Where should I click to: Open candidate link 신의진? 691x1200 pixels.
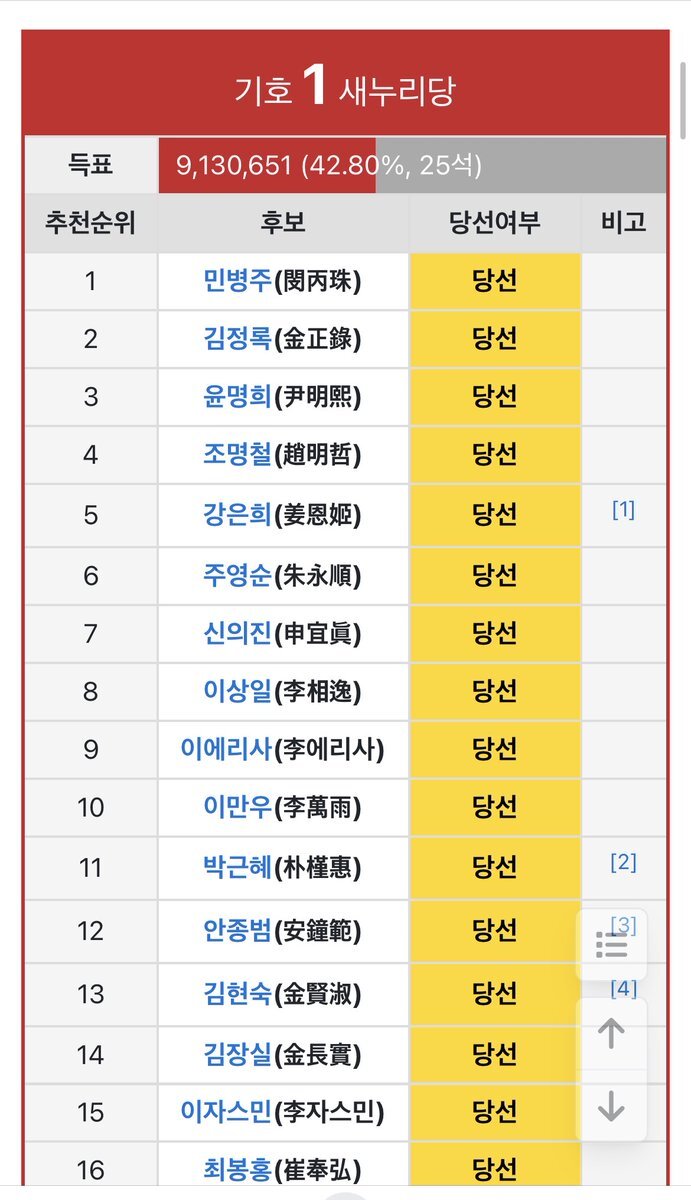[x=237, y=633]
